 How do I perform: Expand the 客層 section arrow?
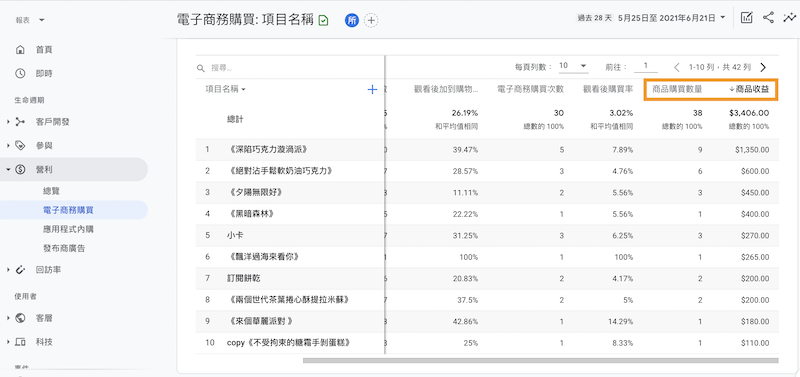pos(8,318)
